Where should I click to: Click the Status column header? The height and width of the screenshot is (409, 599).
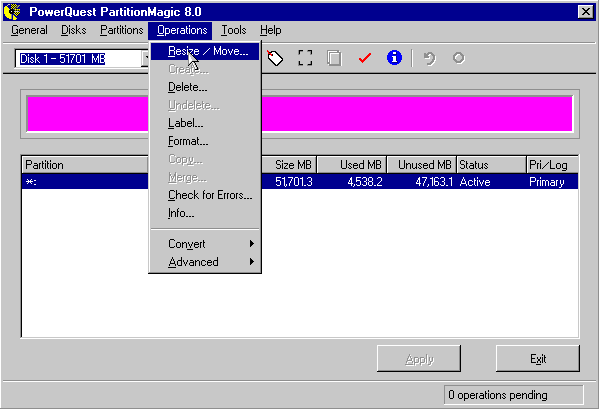(x=491, y=165)
